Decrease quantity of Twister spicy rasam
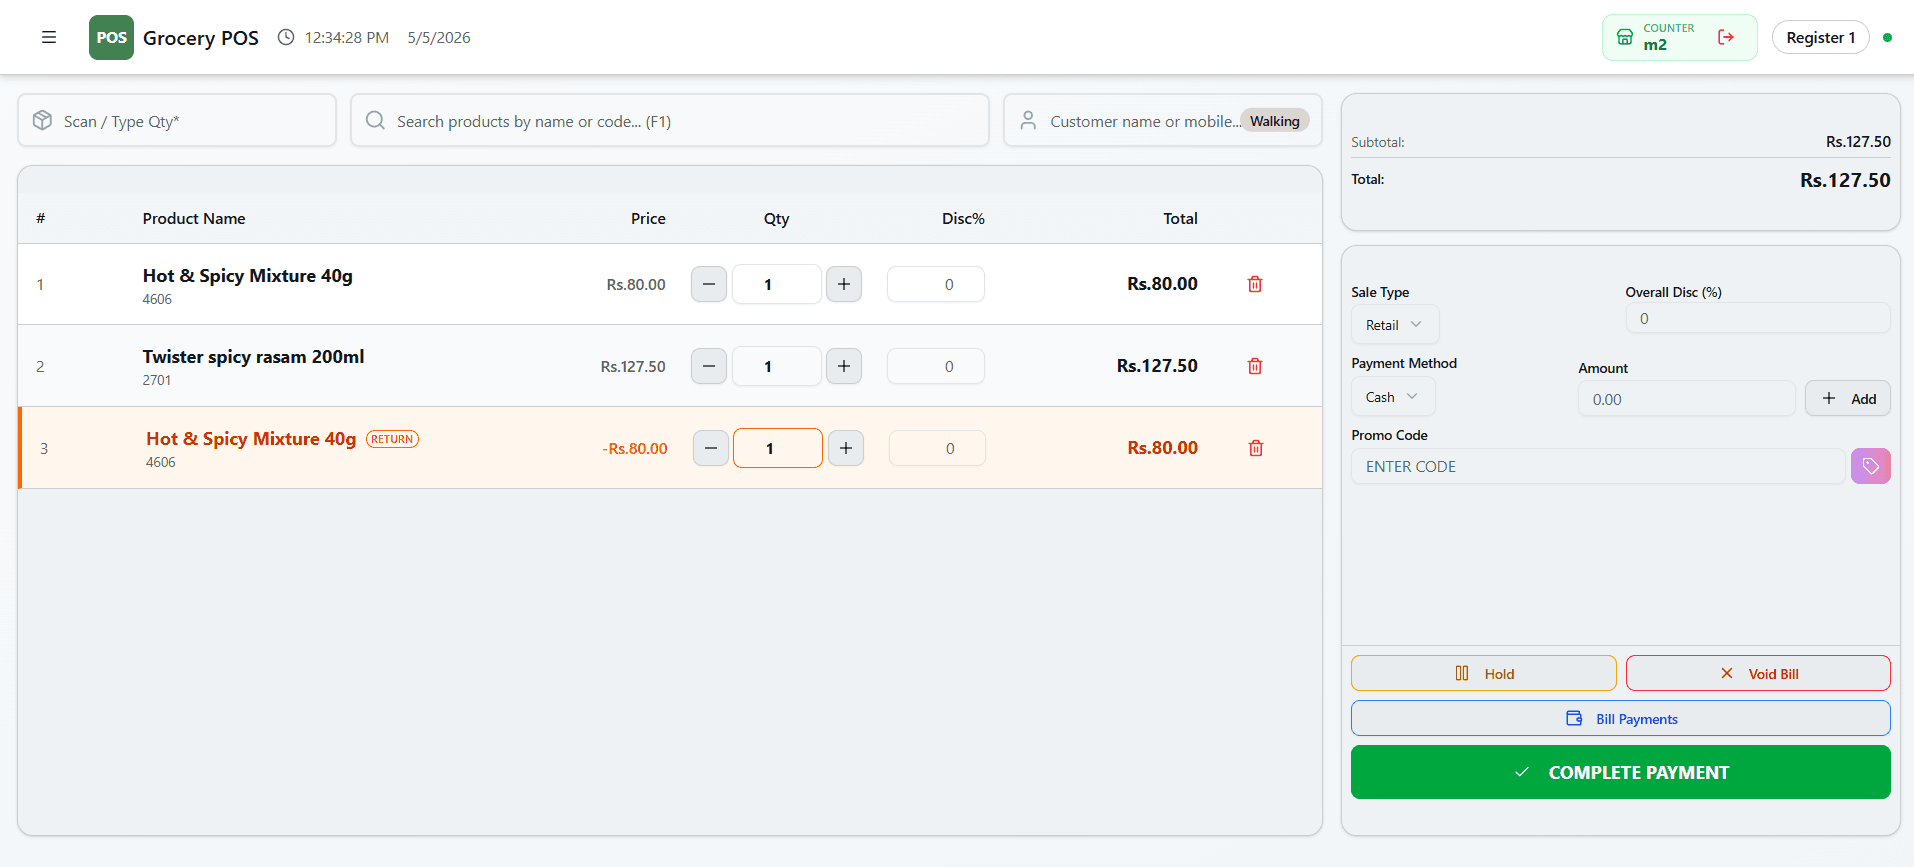 tap(709, 366)
